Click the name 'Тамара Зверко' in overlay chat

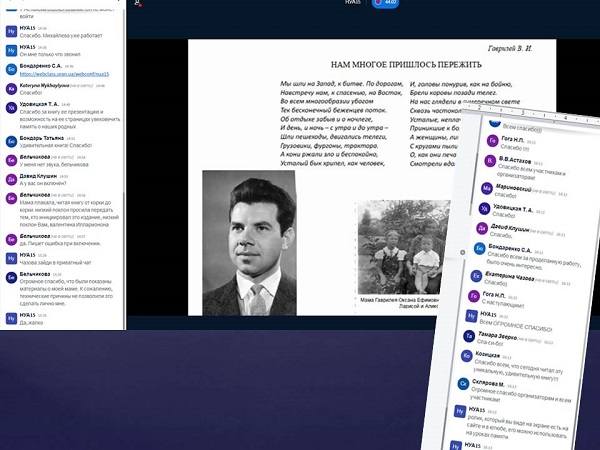click(497, 336)
